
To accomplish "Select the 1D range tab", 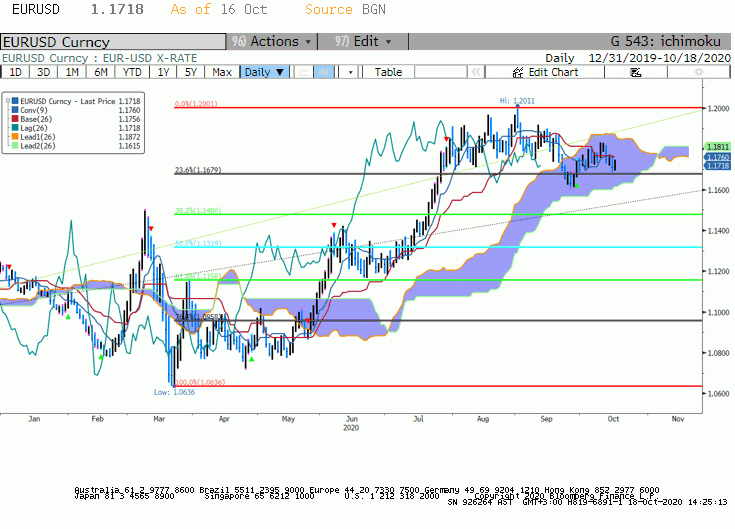I will (x=15, y=72).
